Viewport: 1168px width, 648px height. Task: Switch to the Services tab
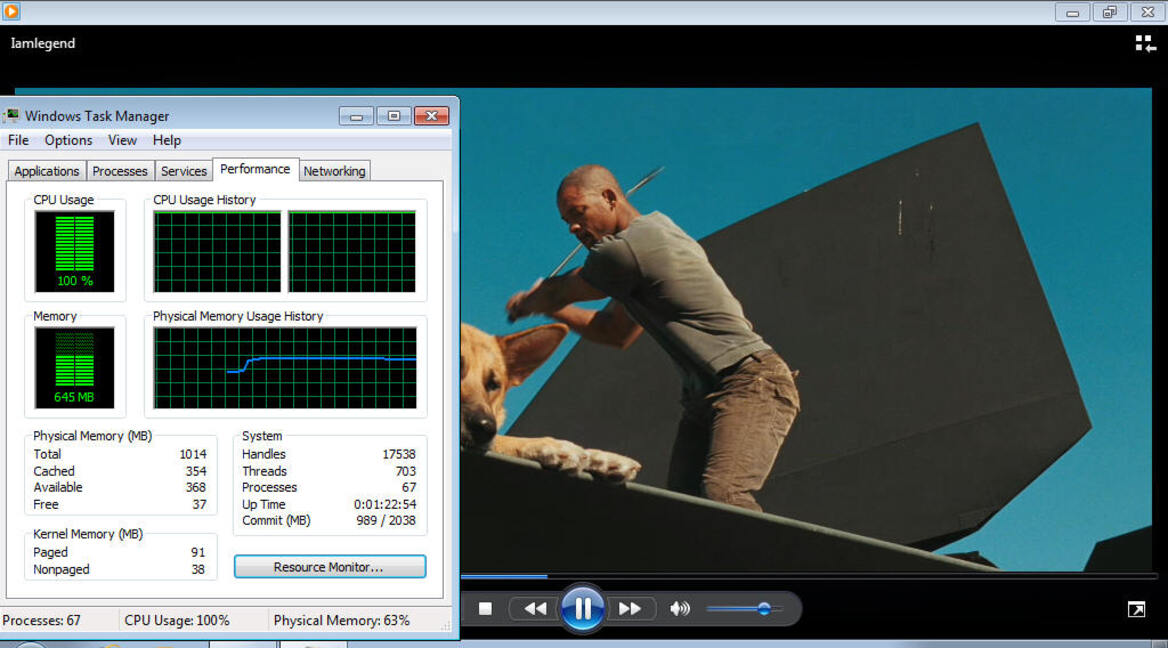coord(184,171)
